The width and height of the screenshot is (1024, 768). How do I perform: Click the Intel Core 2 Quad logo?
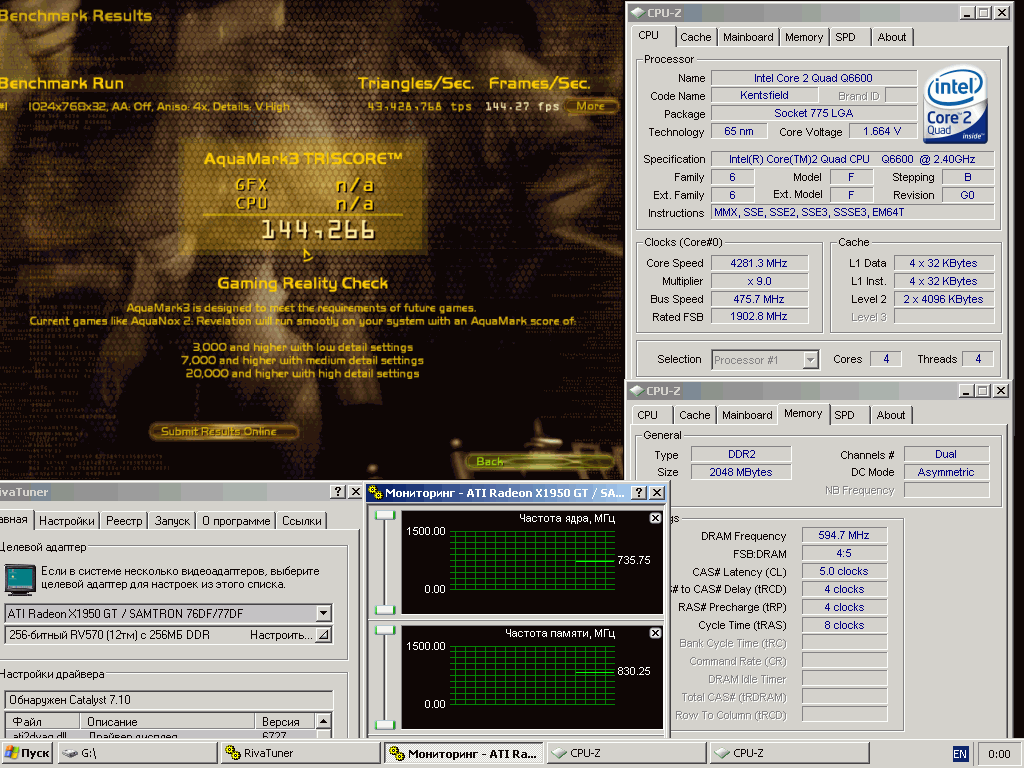(x=955, y=105)
